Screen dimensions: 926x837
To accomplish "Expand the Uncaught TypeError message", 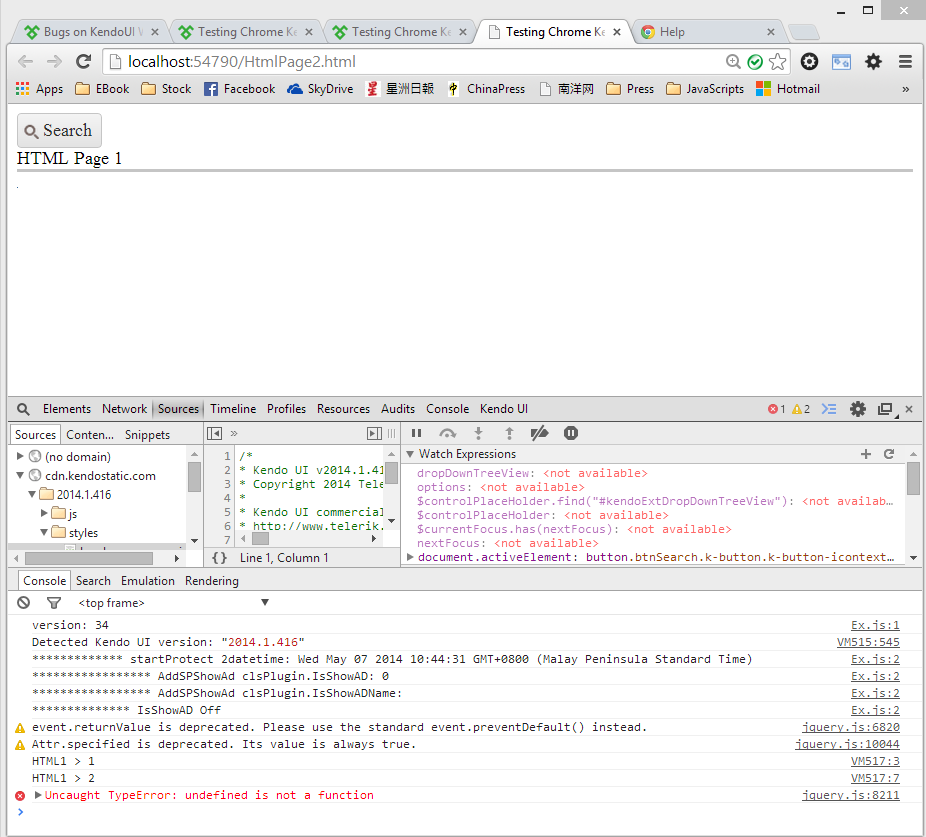I will click(39, 796).
